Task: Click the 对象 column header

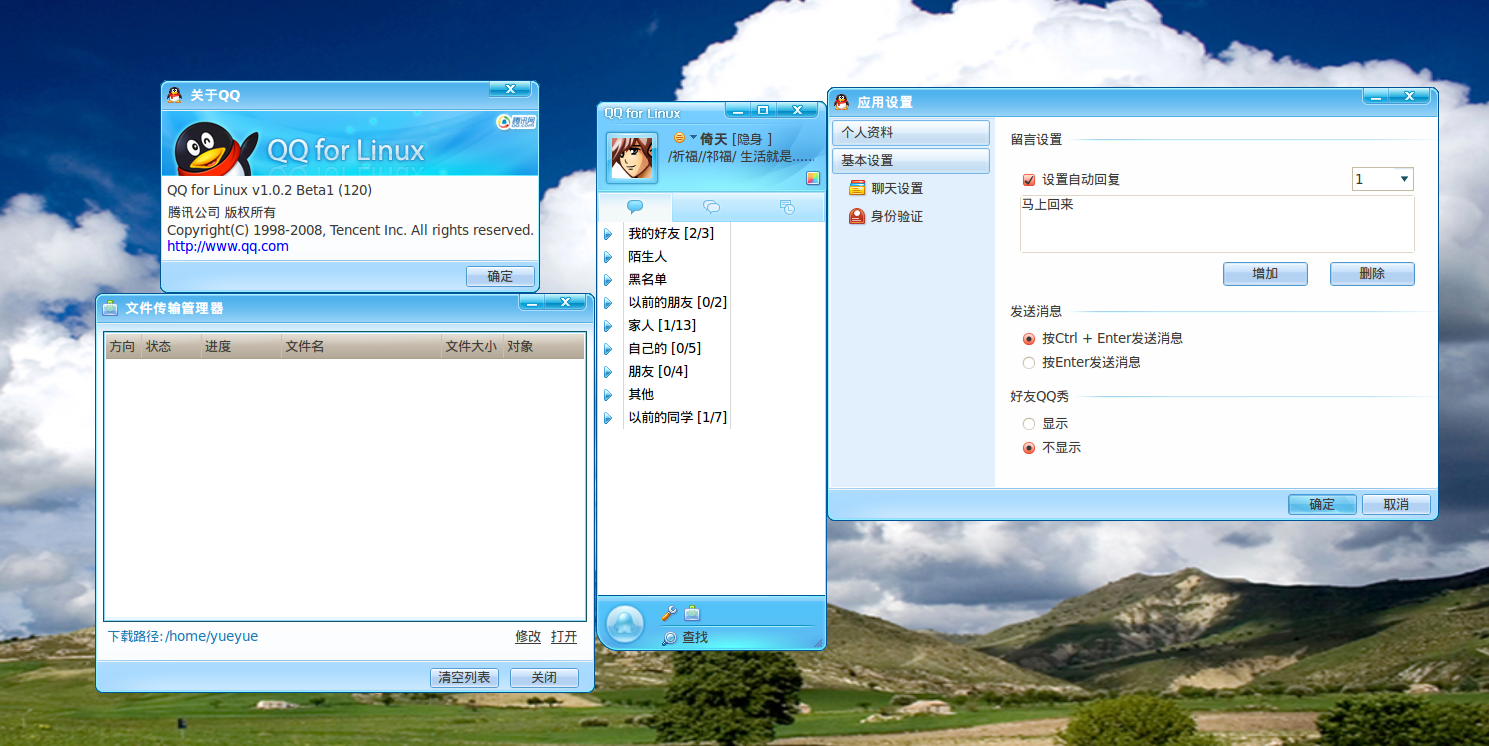Action: (x=543, y=346)
